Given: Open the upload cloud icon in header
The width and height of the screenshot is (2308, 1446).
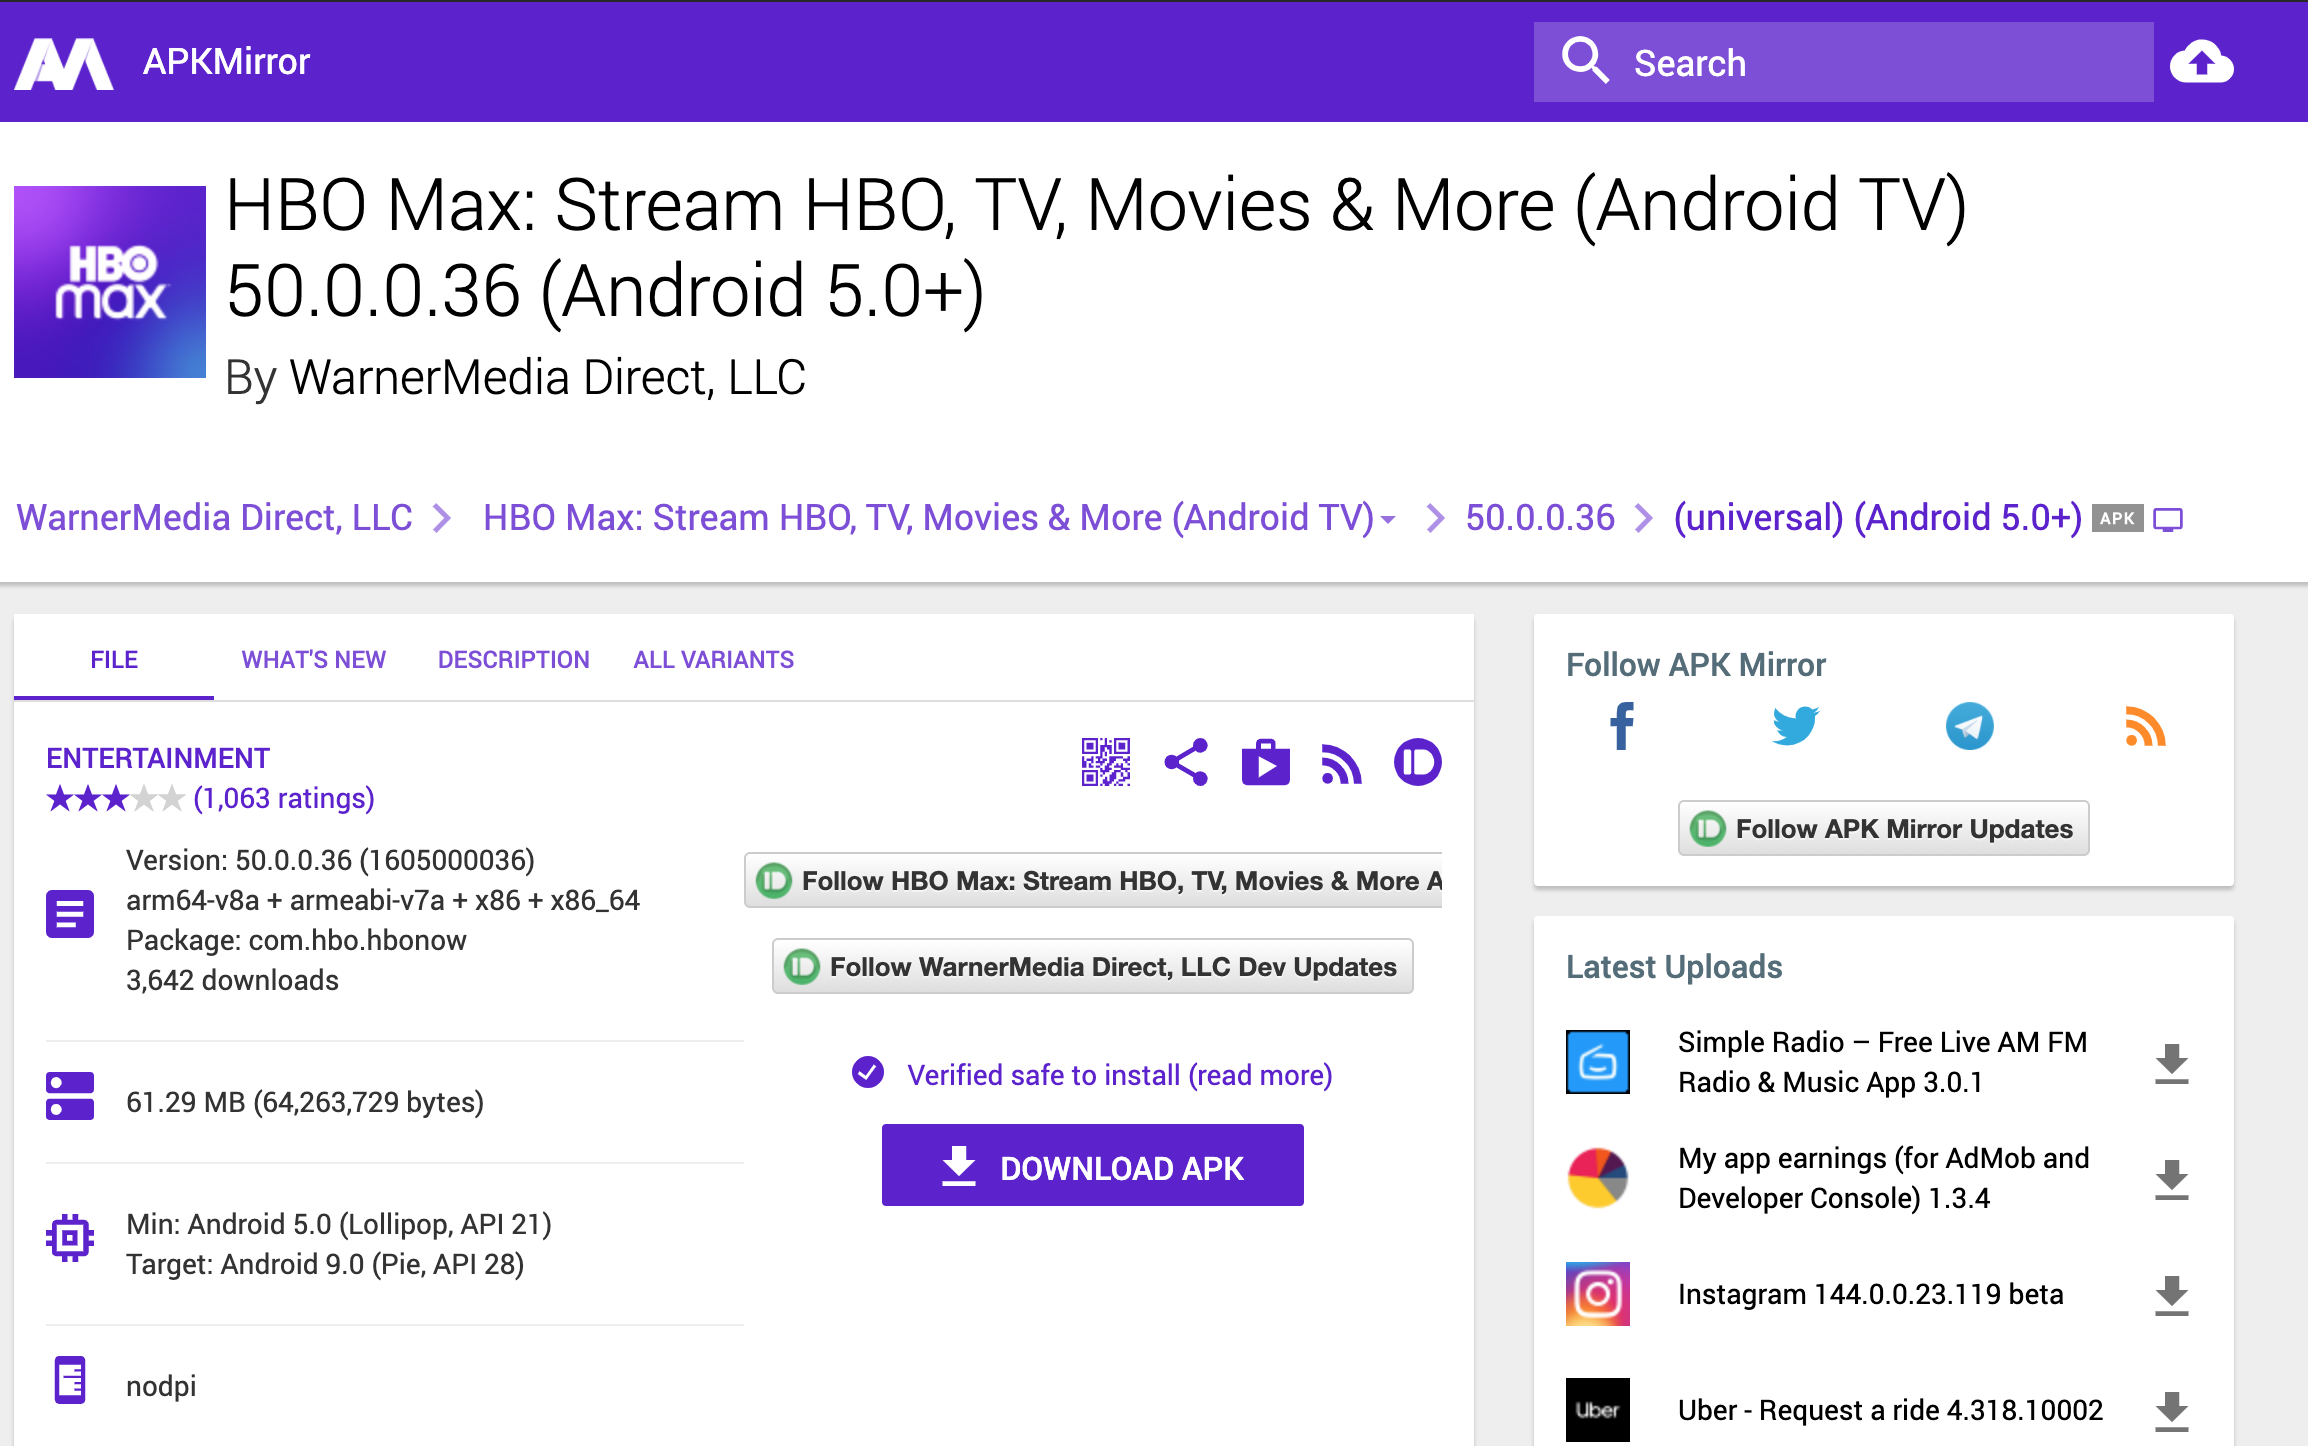Looking at the screenshot, I should (2201, 62).
